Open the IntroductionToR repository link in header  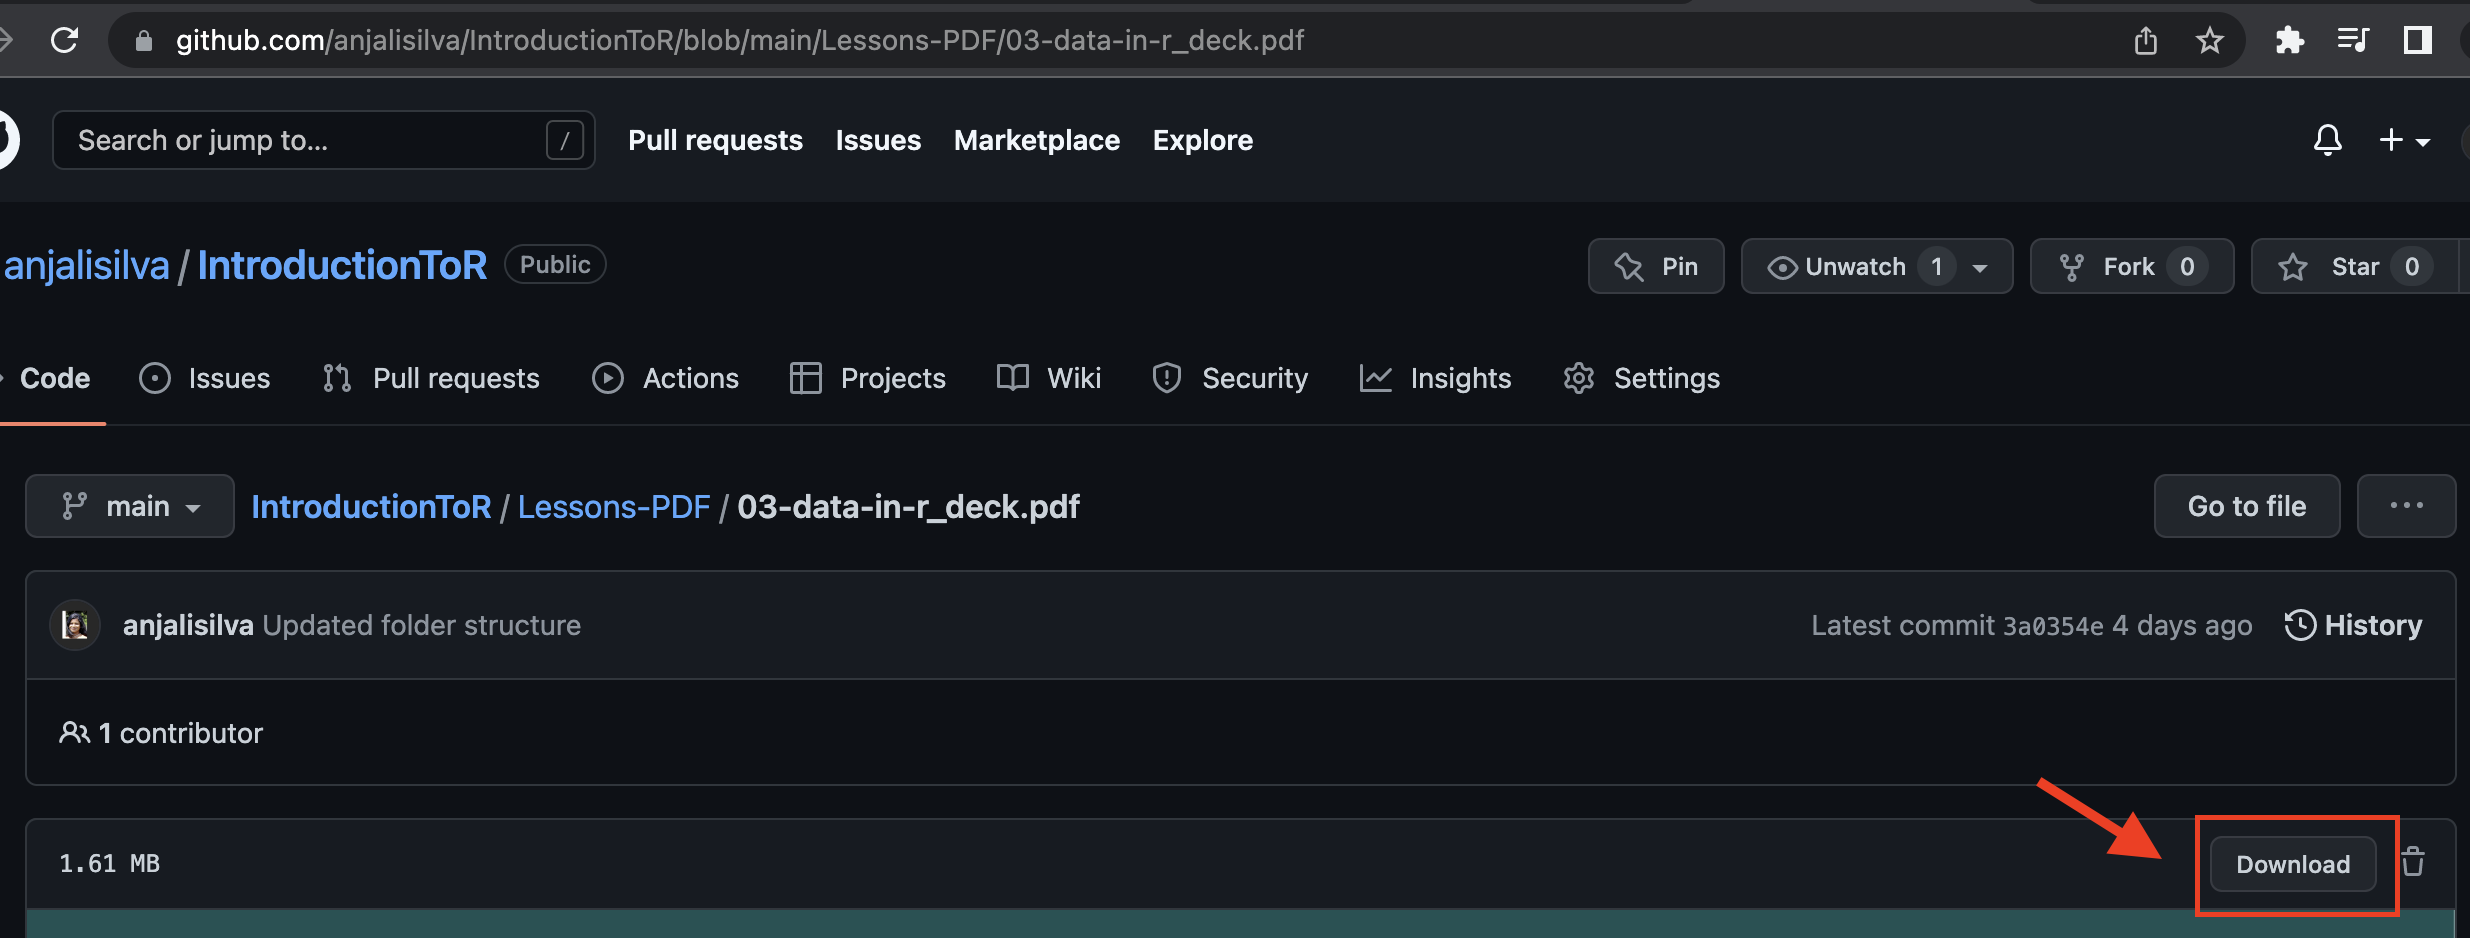342,266
